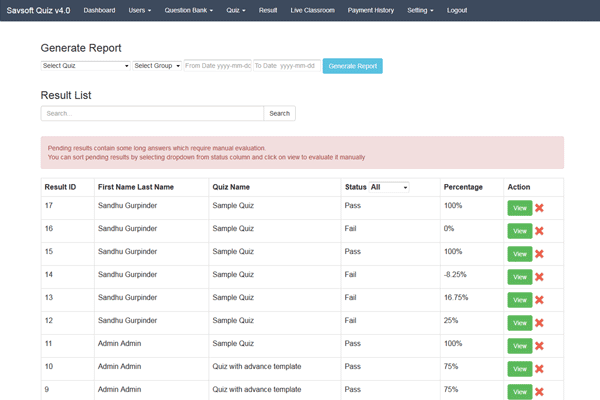Click the Logout link
Screen dimensions: 600x400
(x=457, y=10)
